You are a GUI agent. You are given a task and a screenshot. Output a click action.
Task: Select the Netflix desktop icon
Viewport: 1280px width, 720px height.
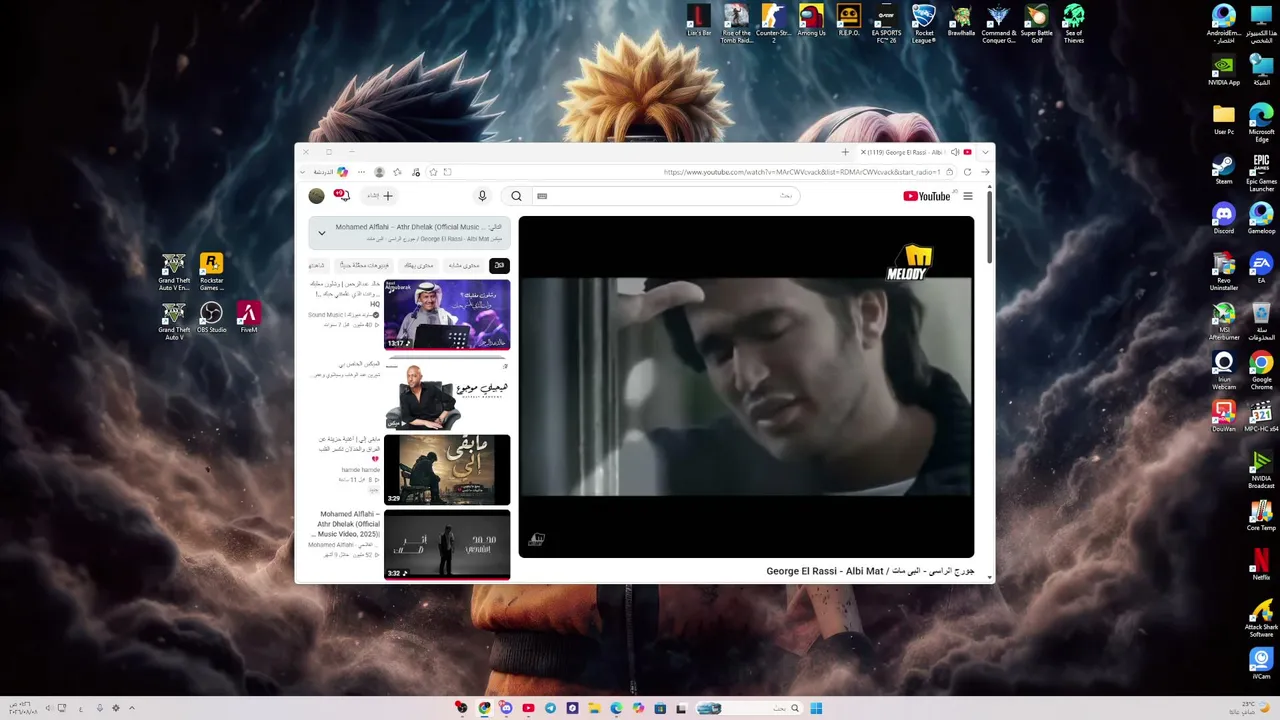1261,564
